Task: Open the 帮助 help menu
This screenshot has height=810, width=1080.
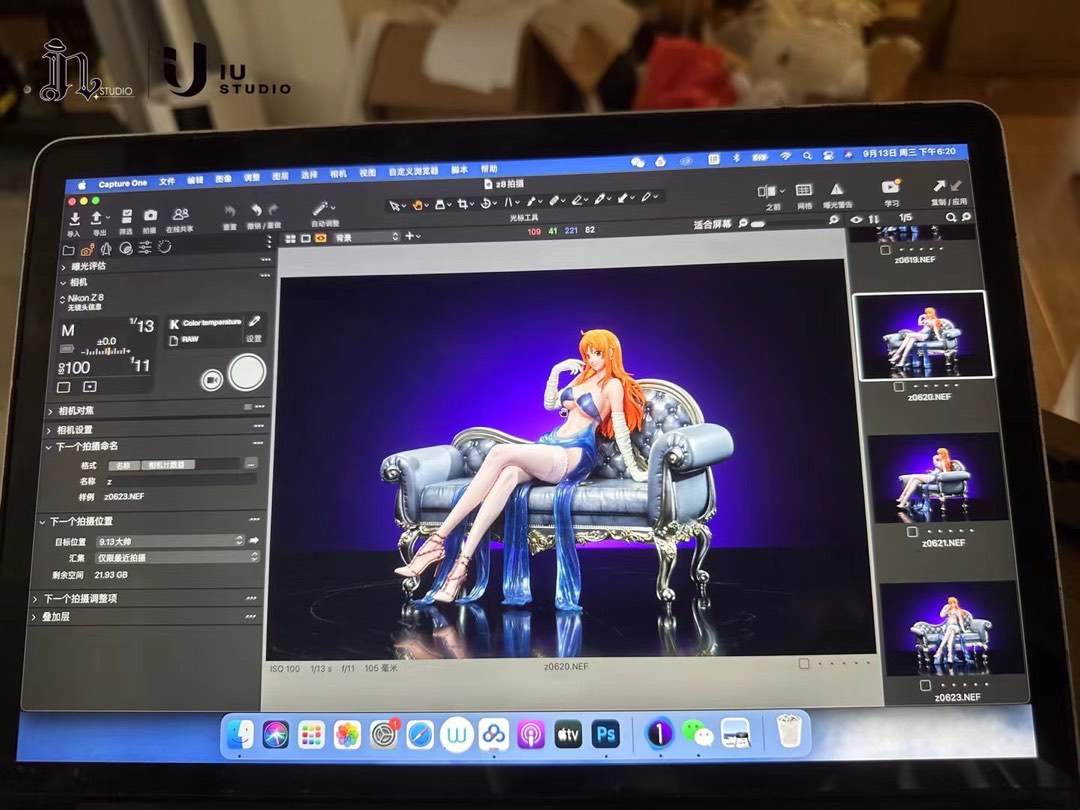Action: [x=489, y=169]
